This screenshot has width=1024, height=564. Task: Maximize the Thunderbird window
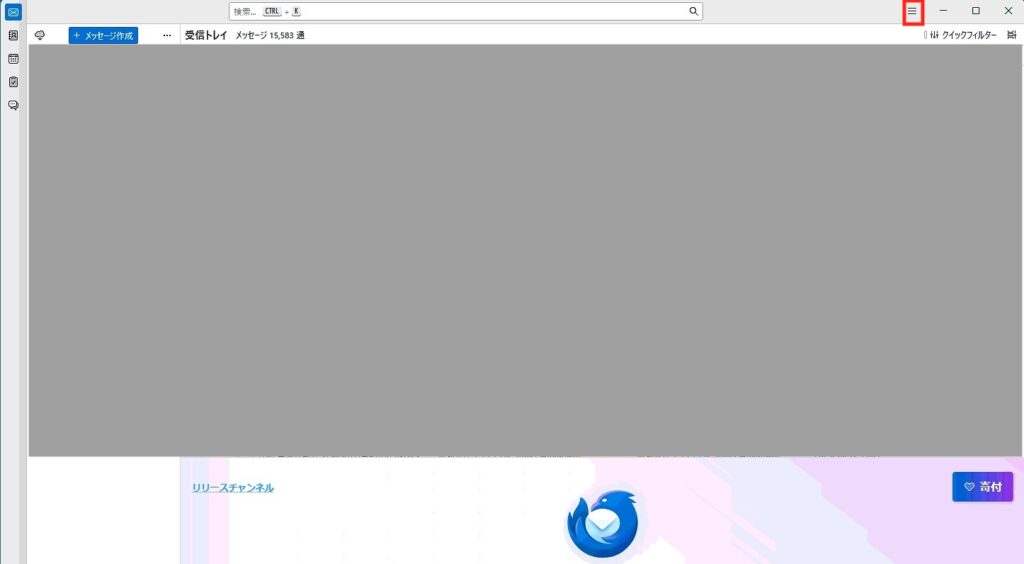point(976,11)
